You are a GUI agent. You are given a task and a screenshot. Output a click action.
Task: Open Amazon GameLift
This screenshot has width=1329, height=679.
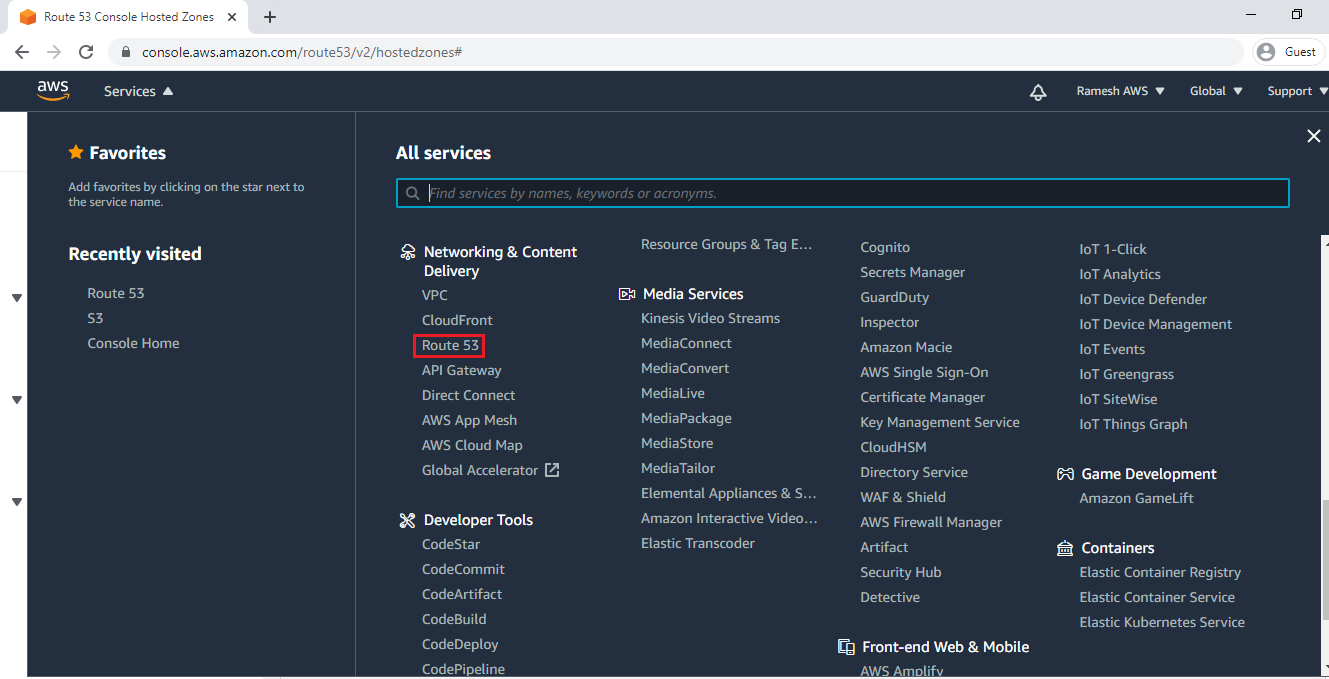click(x=1137, y=498)
